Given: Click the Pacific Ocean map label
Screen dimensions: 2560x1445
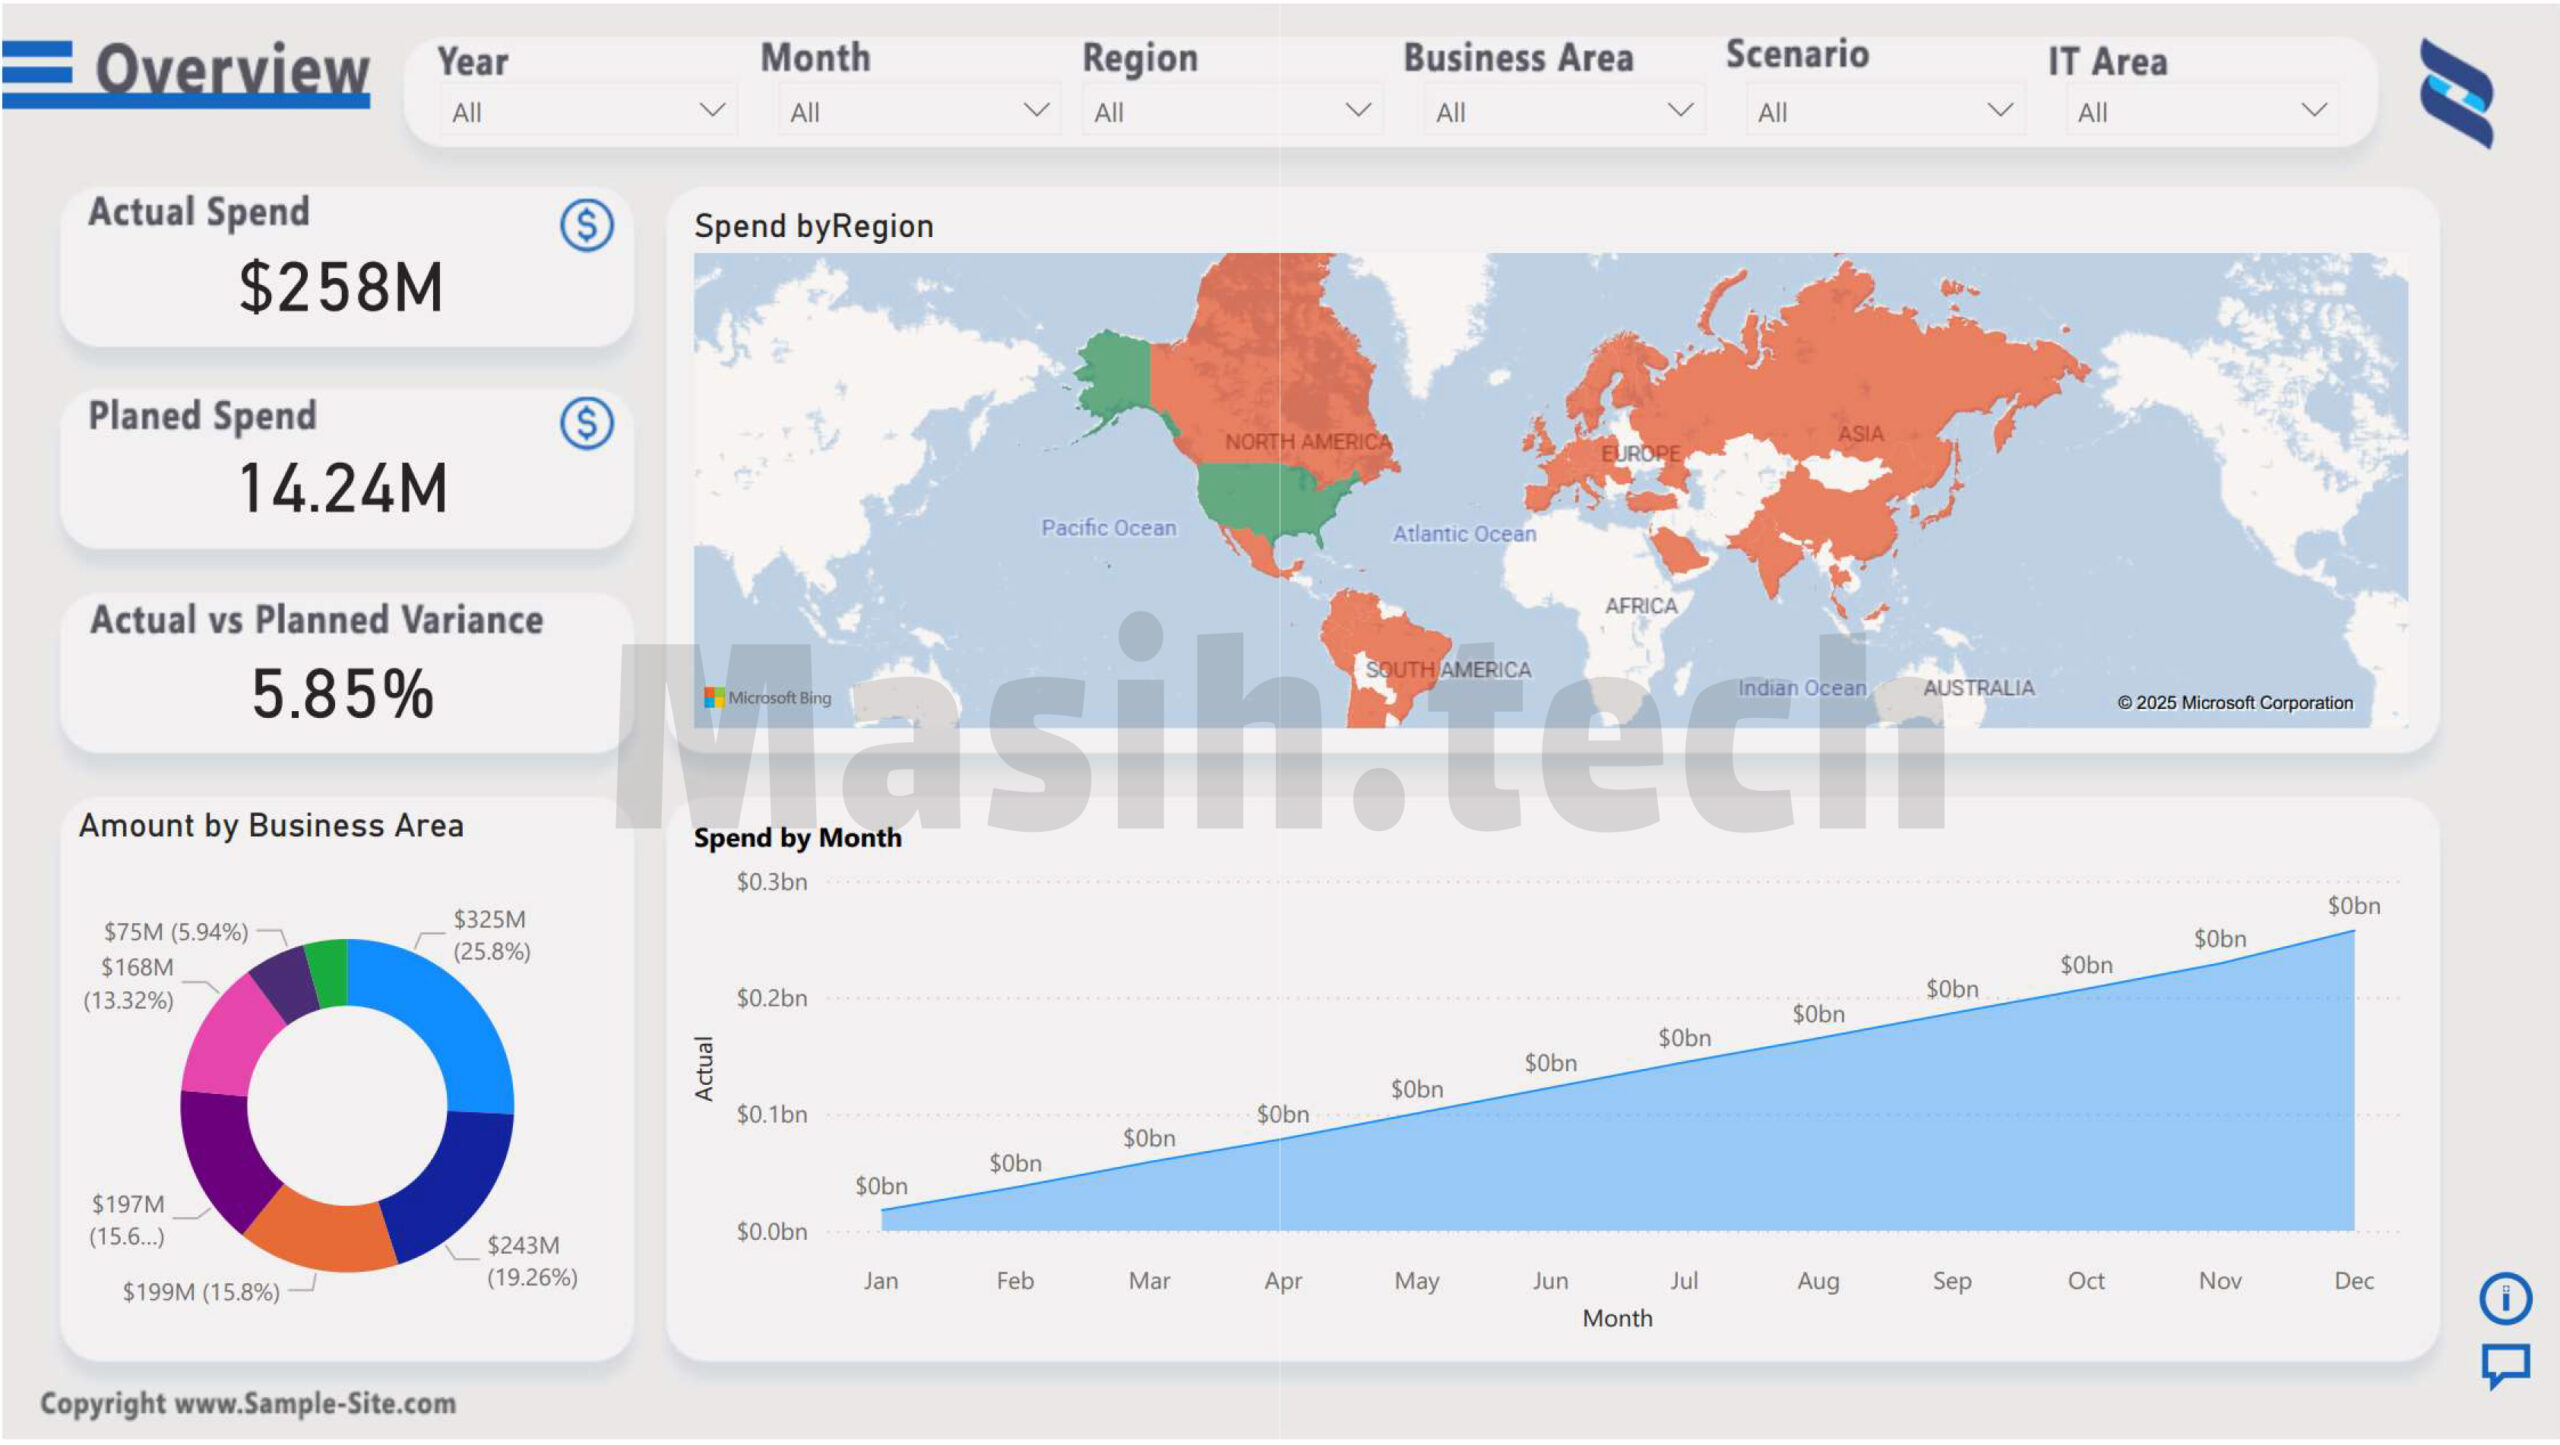Looking at the screenshot, I should pyautogui.click(x=1108, y=528).
